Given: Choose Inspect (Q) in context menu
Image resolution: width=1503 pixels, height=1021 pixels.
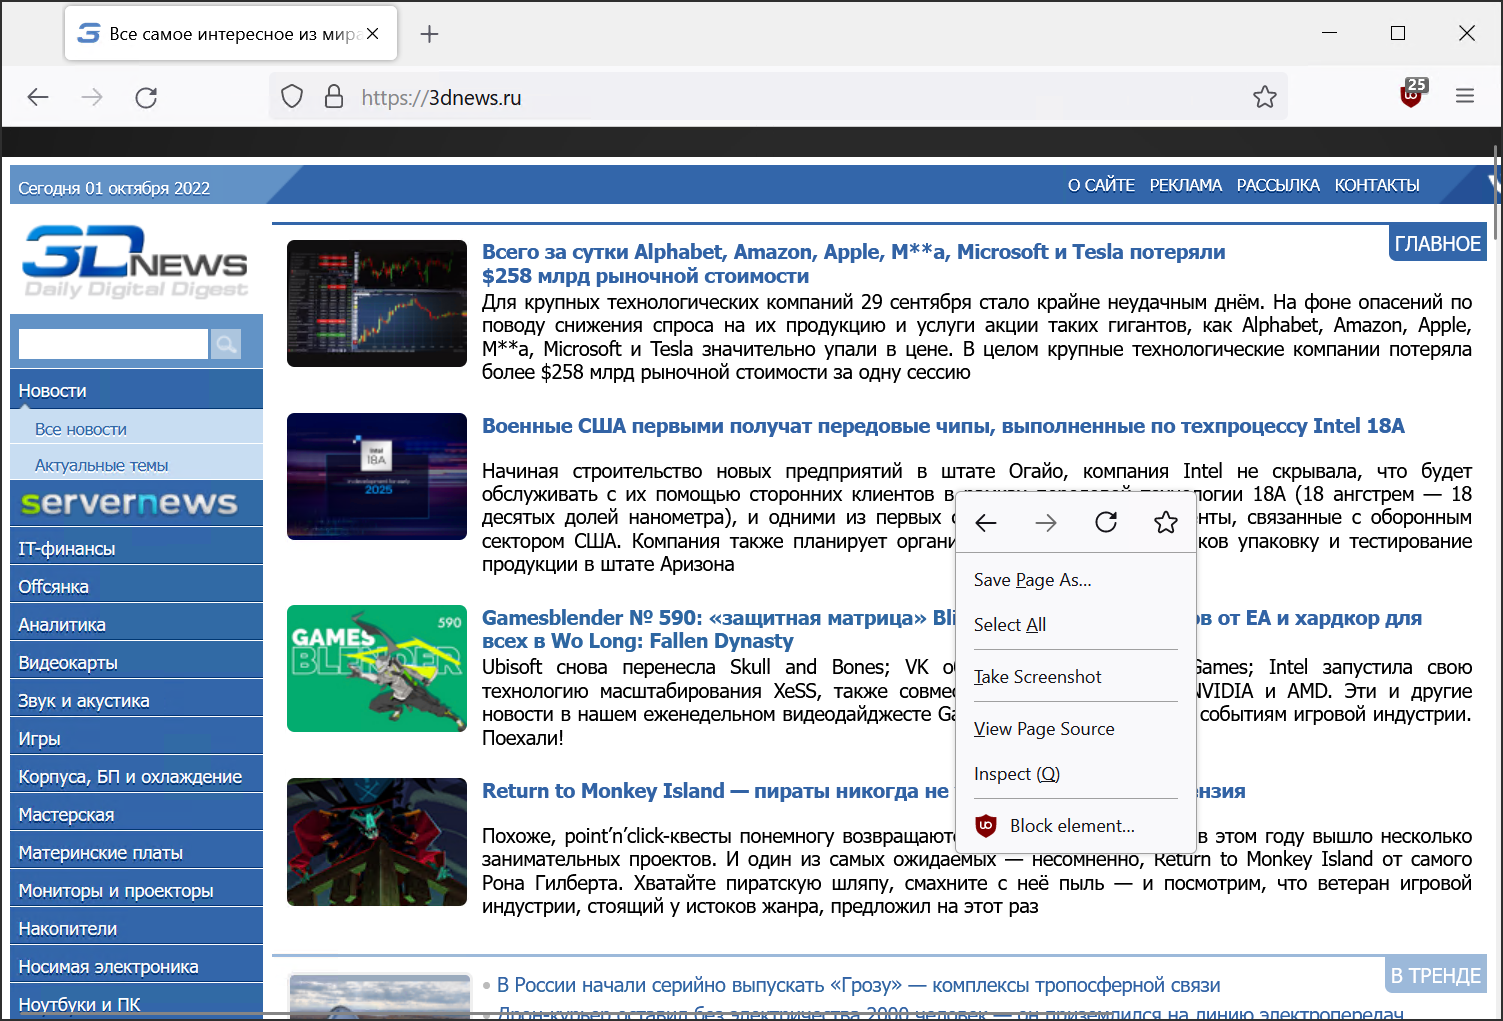Looking at the screenshot, I should (1076, 774).
